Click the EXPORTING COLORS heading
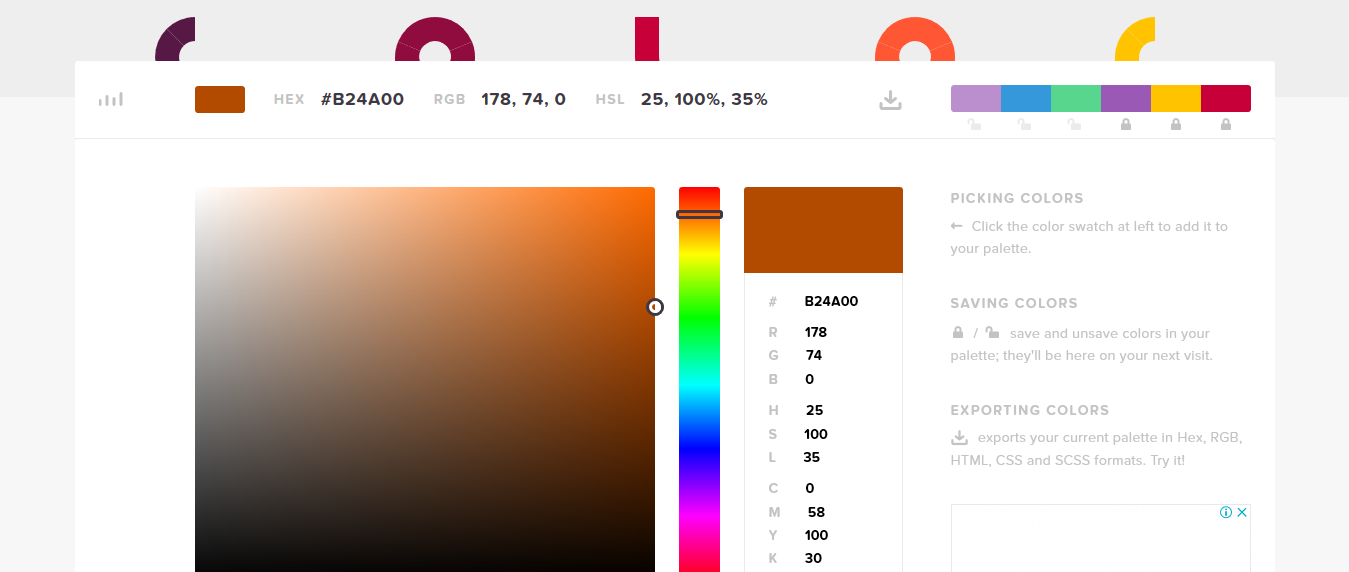 point(1030,410)
